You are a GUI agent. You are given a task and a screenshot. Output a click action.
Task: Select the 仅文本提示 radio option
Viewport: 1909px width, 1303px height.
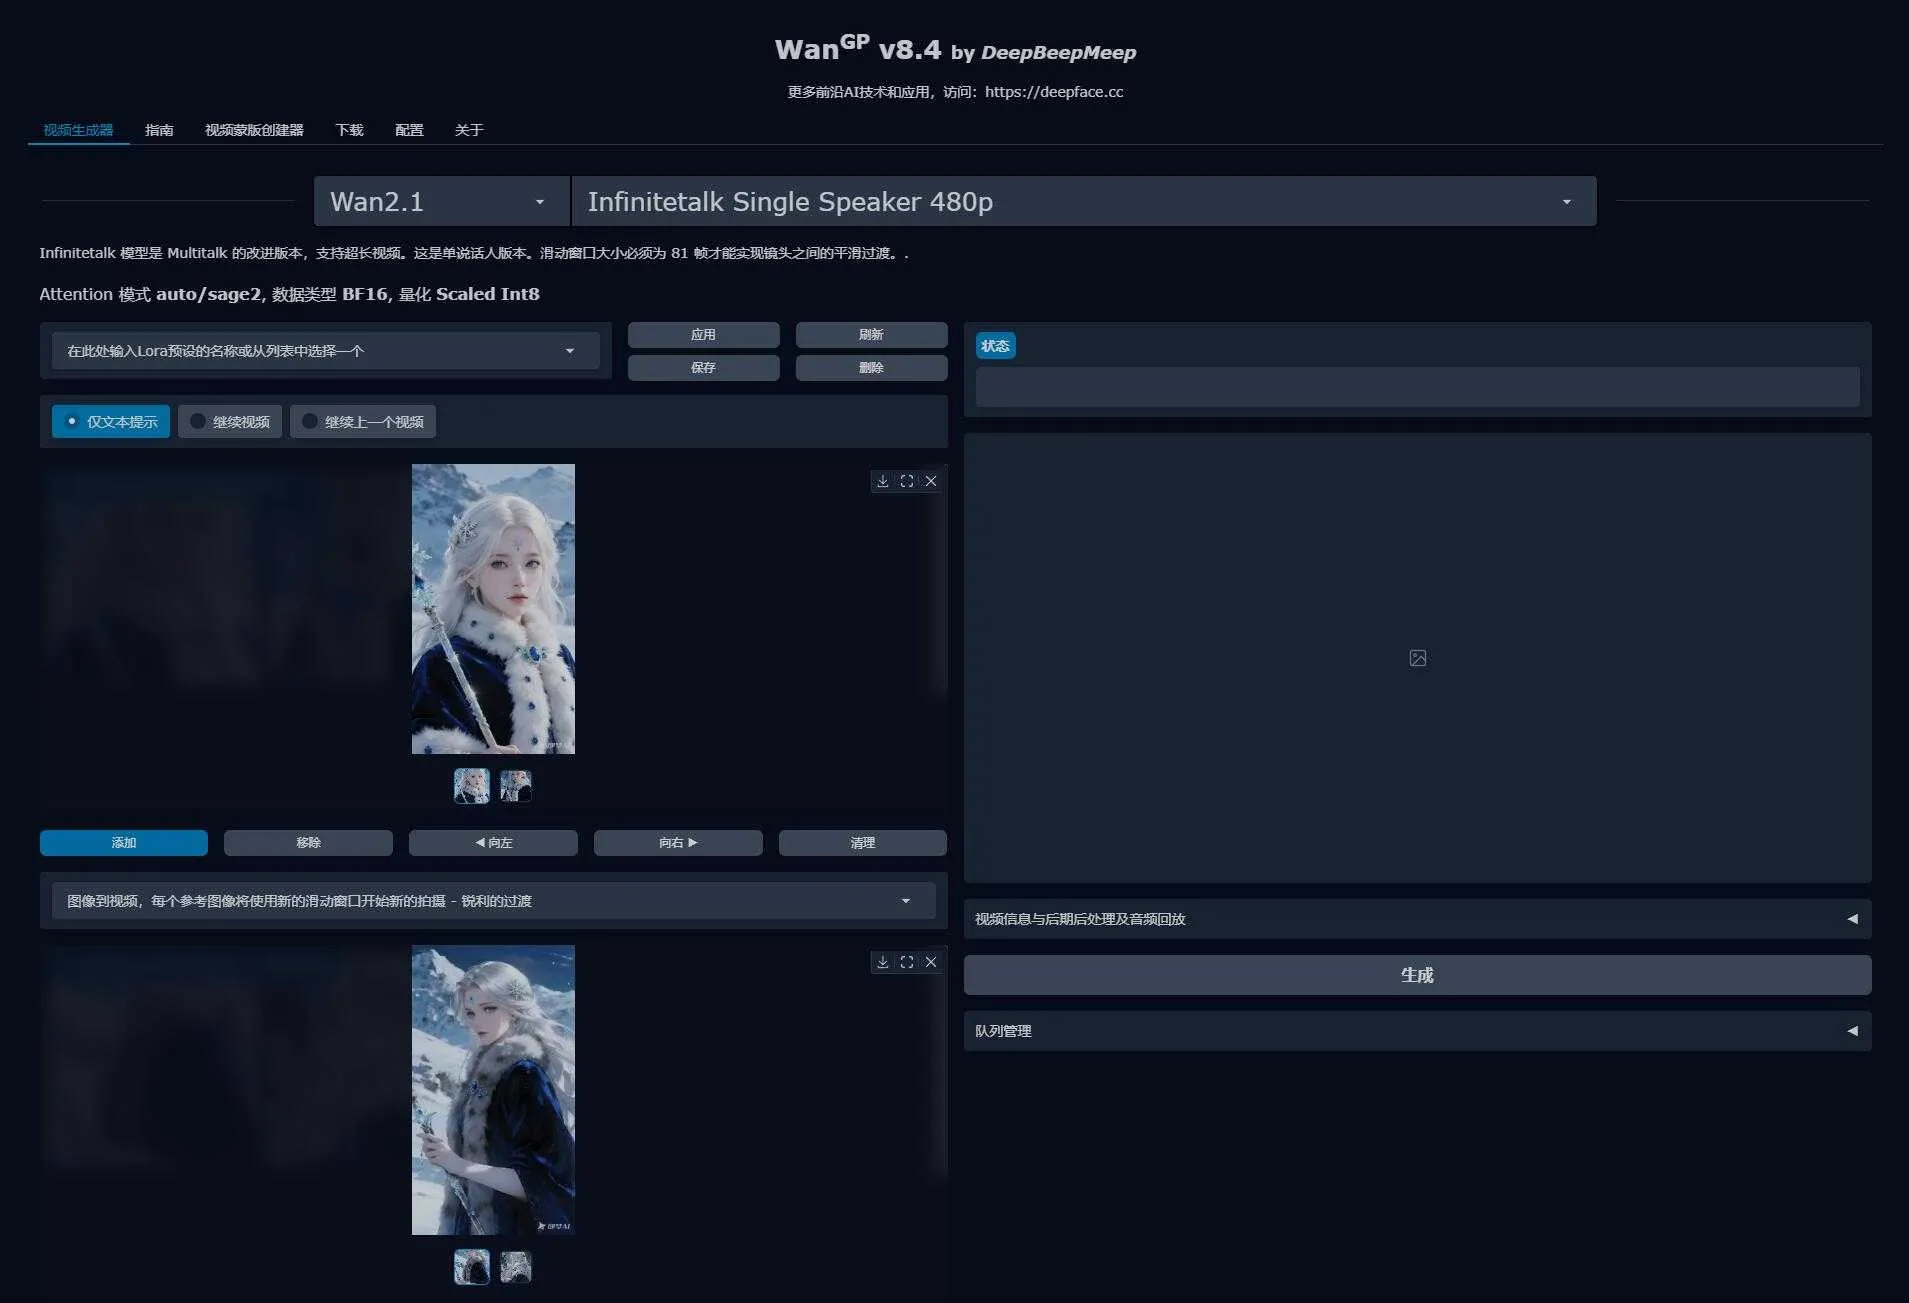111,422
